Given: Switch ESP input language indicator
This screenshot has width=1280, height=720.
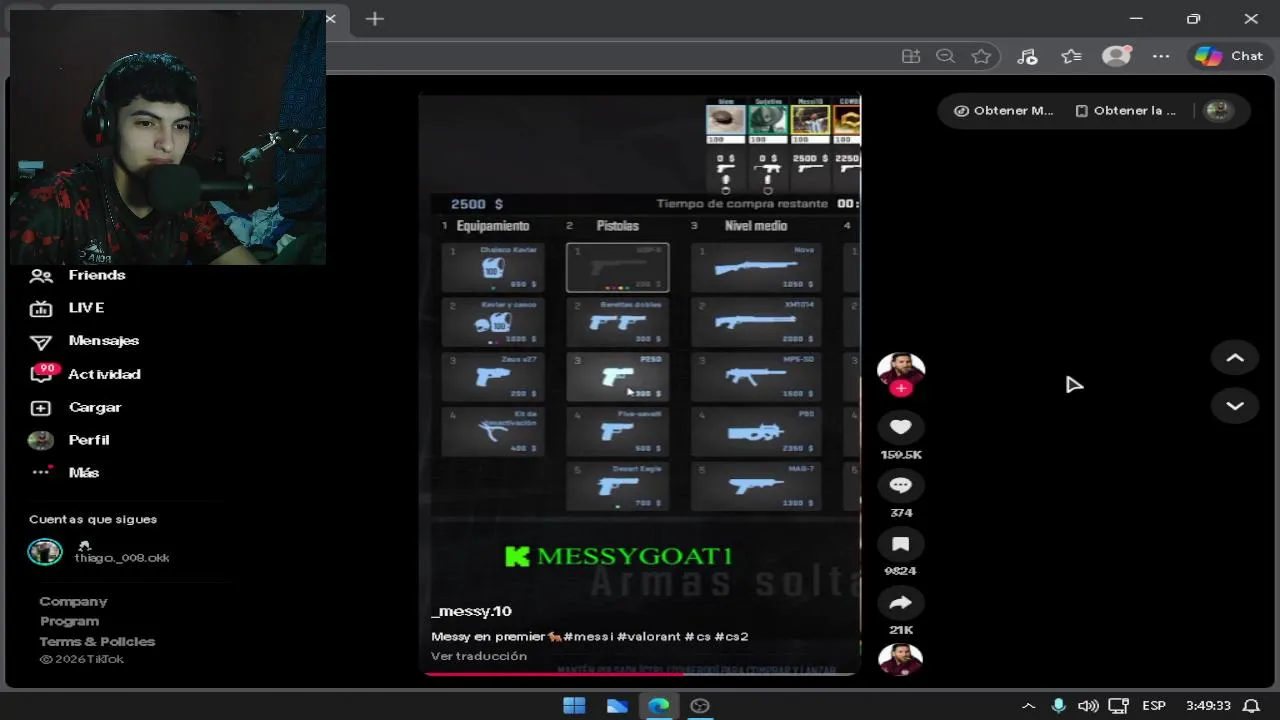Looking at the screenshot, I should [x=1154, y=706].
